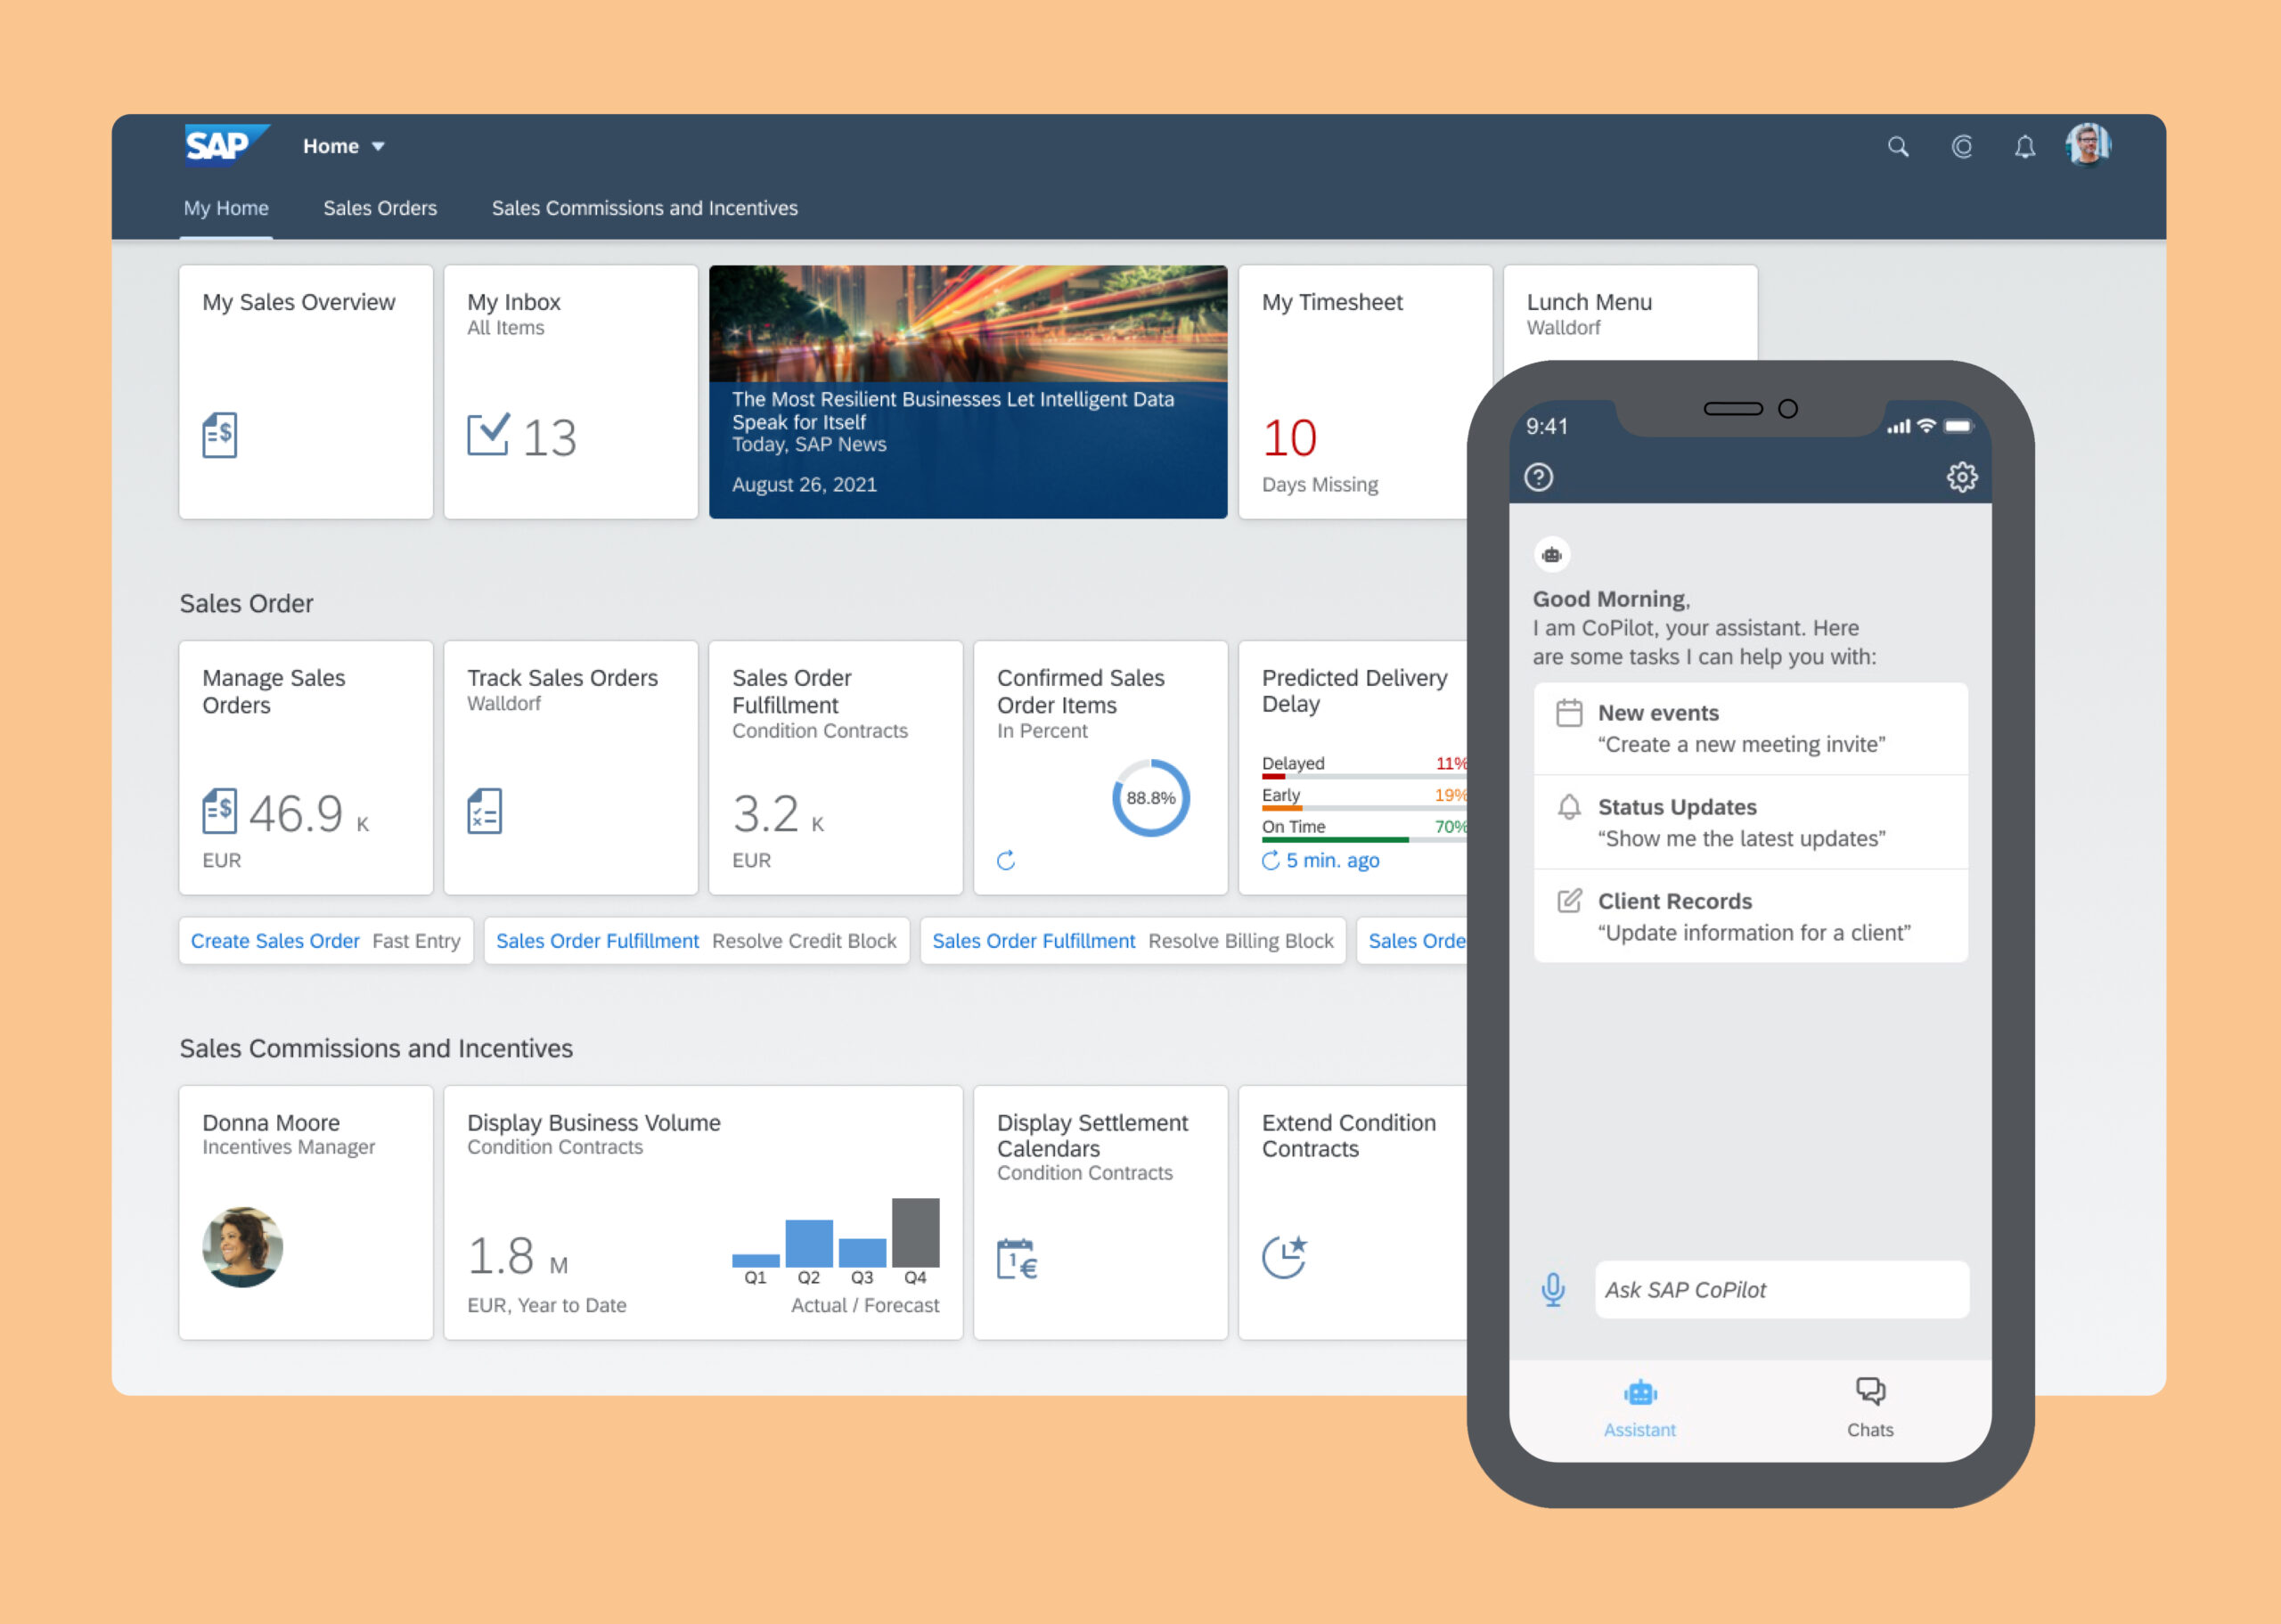Click the My Inbox checkmark icon

coord(488,435)
